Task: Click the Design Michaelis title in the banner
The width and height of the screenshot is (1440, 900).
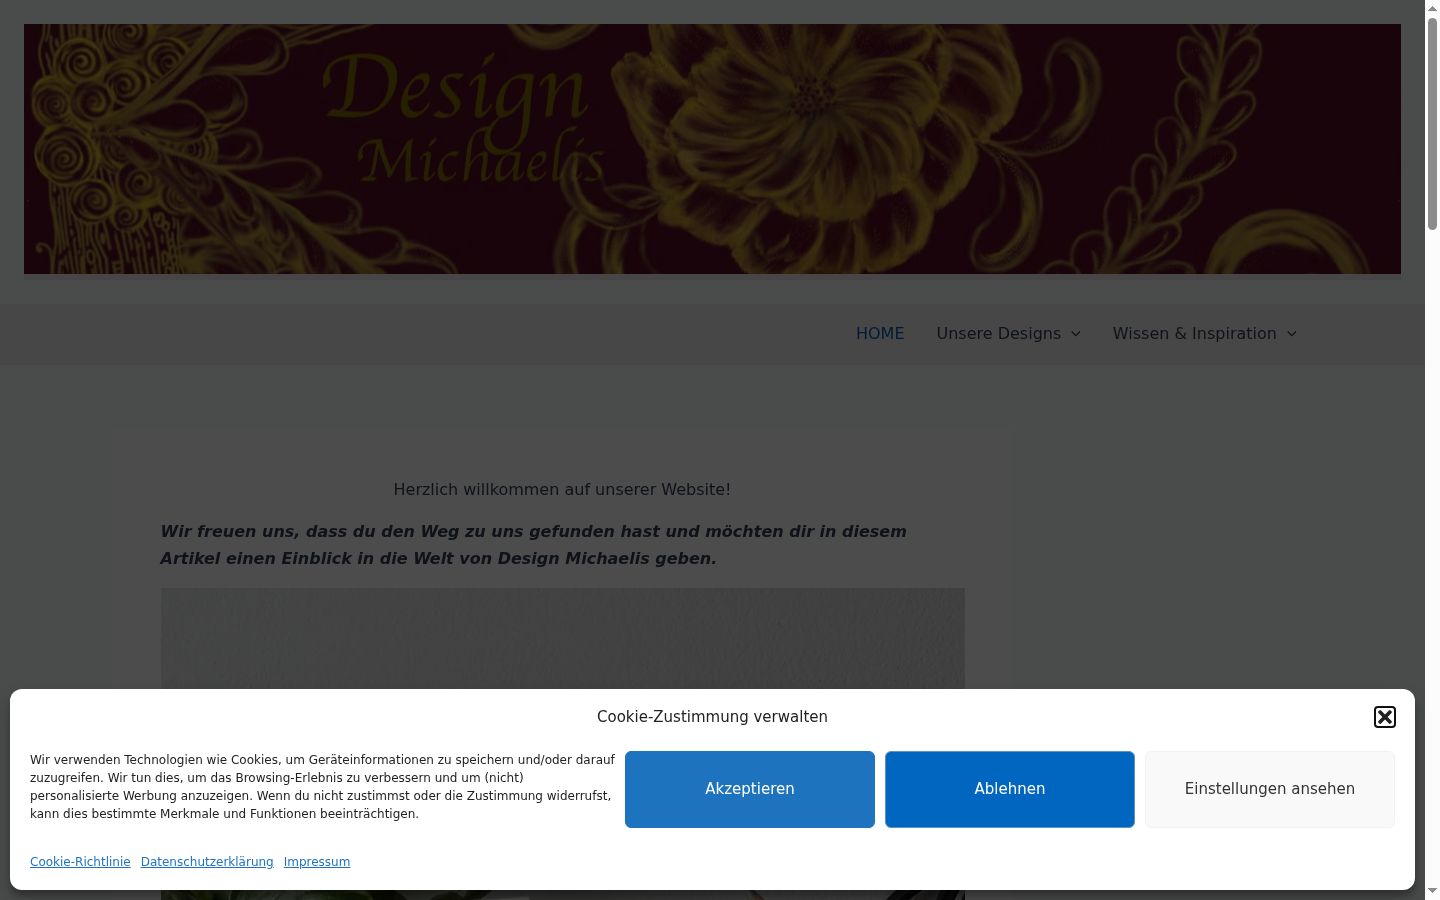Action: tap(465, 120)
